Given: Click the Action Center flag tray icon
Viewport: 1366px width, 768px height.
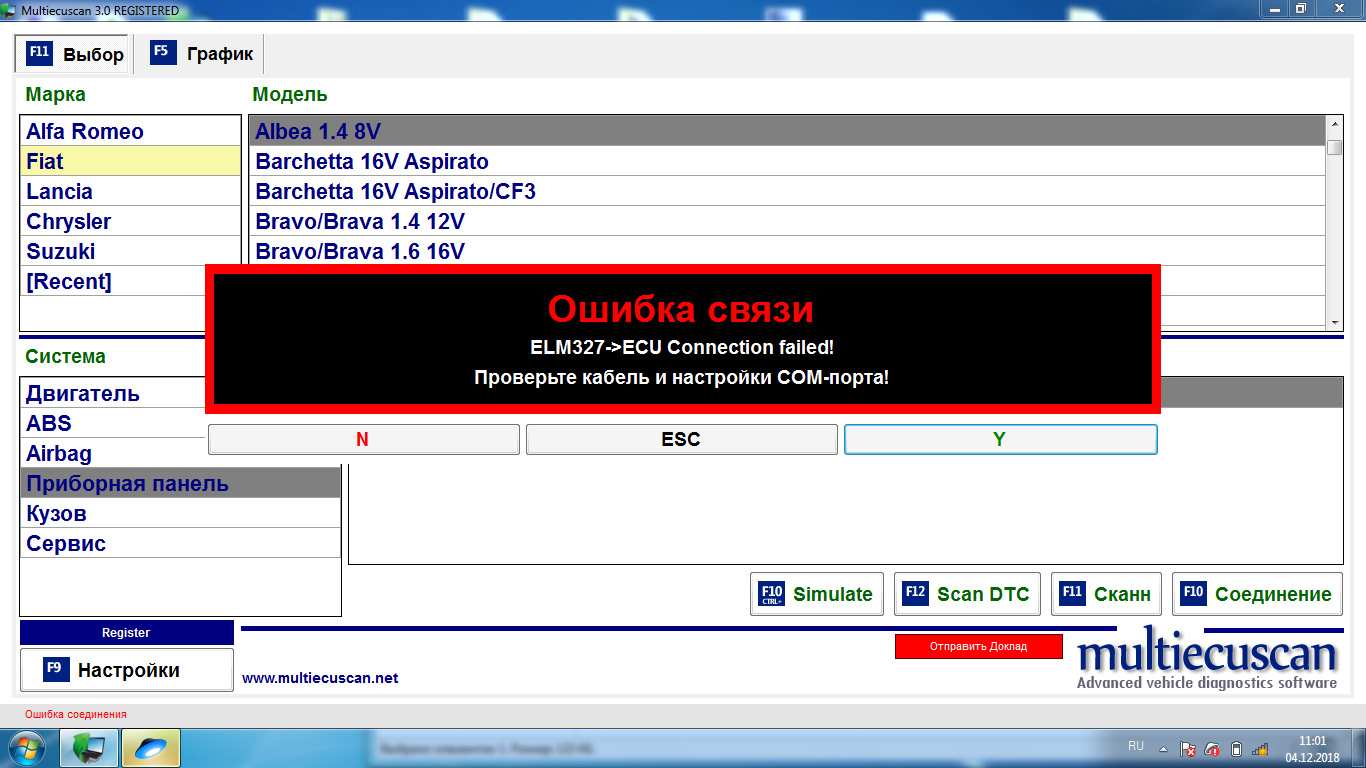Looking at the screenshot, I should click(x=1189, y=748).
